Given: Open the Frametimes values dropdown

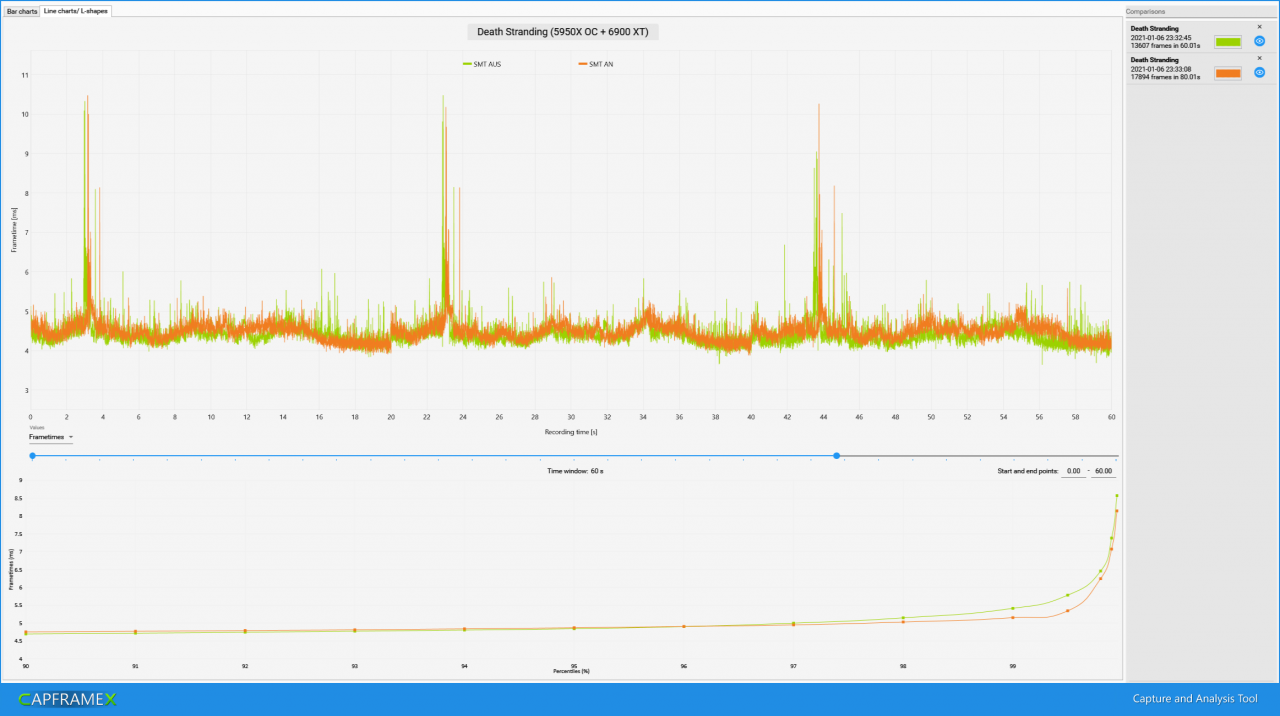Looking at the screenshot, I should 51,437.
